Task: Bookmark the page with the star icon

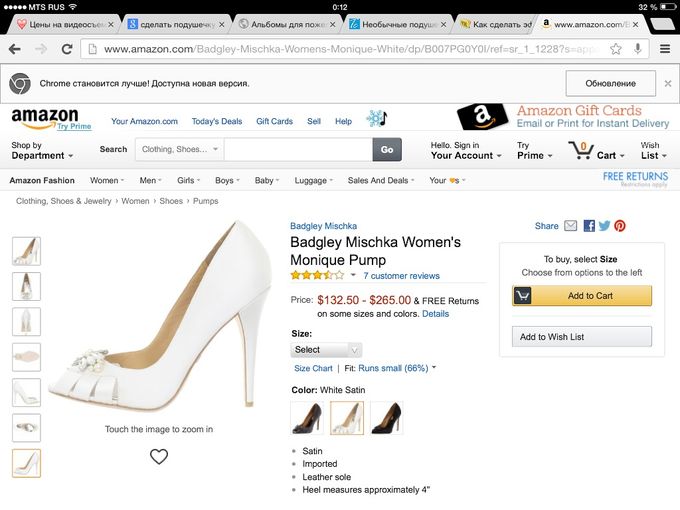Action: 615,49
